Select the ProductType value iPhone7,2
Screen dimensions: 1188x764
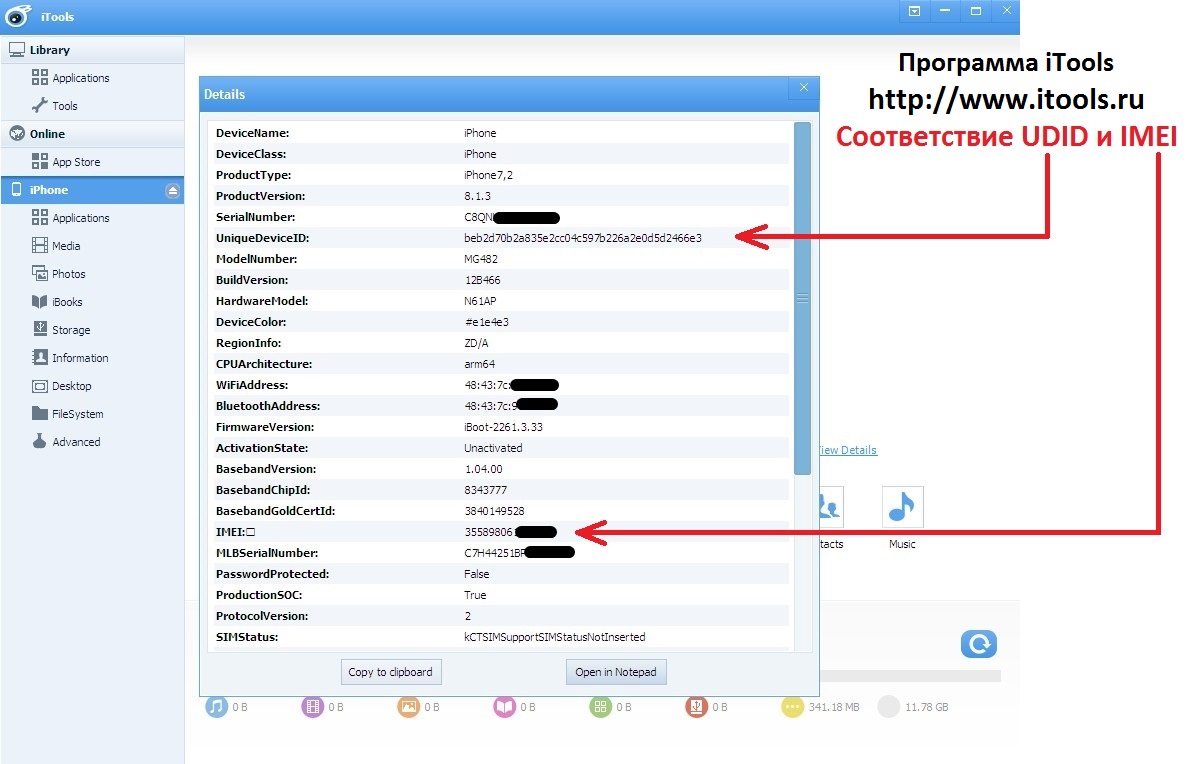(x=488, y=175)
